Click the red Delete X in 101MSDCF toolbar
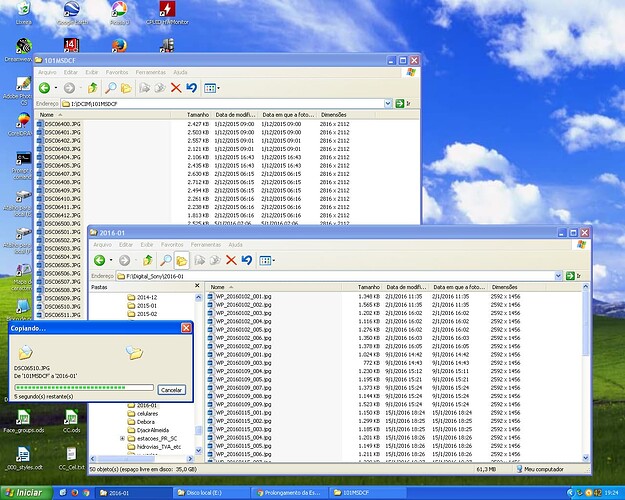This screenshot has width=625, height=500. [x=176, y=88]
